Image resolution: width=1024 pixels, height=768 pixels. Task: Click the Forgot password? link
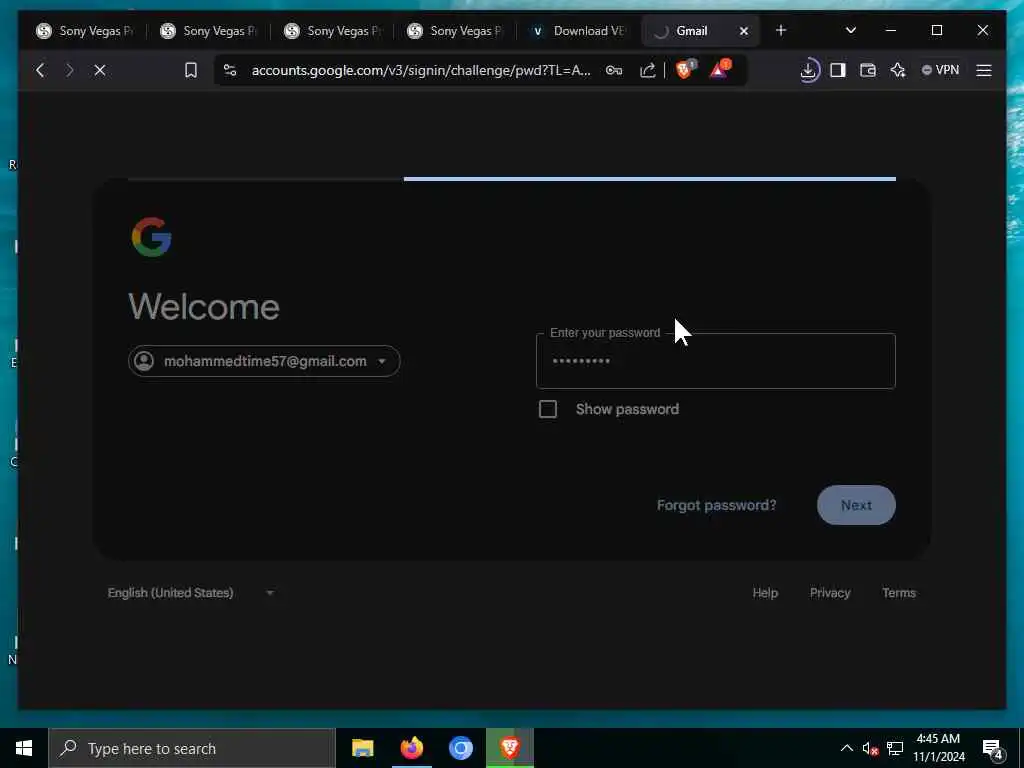(x=716, y=505)
